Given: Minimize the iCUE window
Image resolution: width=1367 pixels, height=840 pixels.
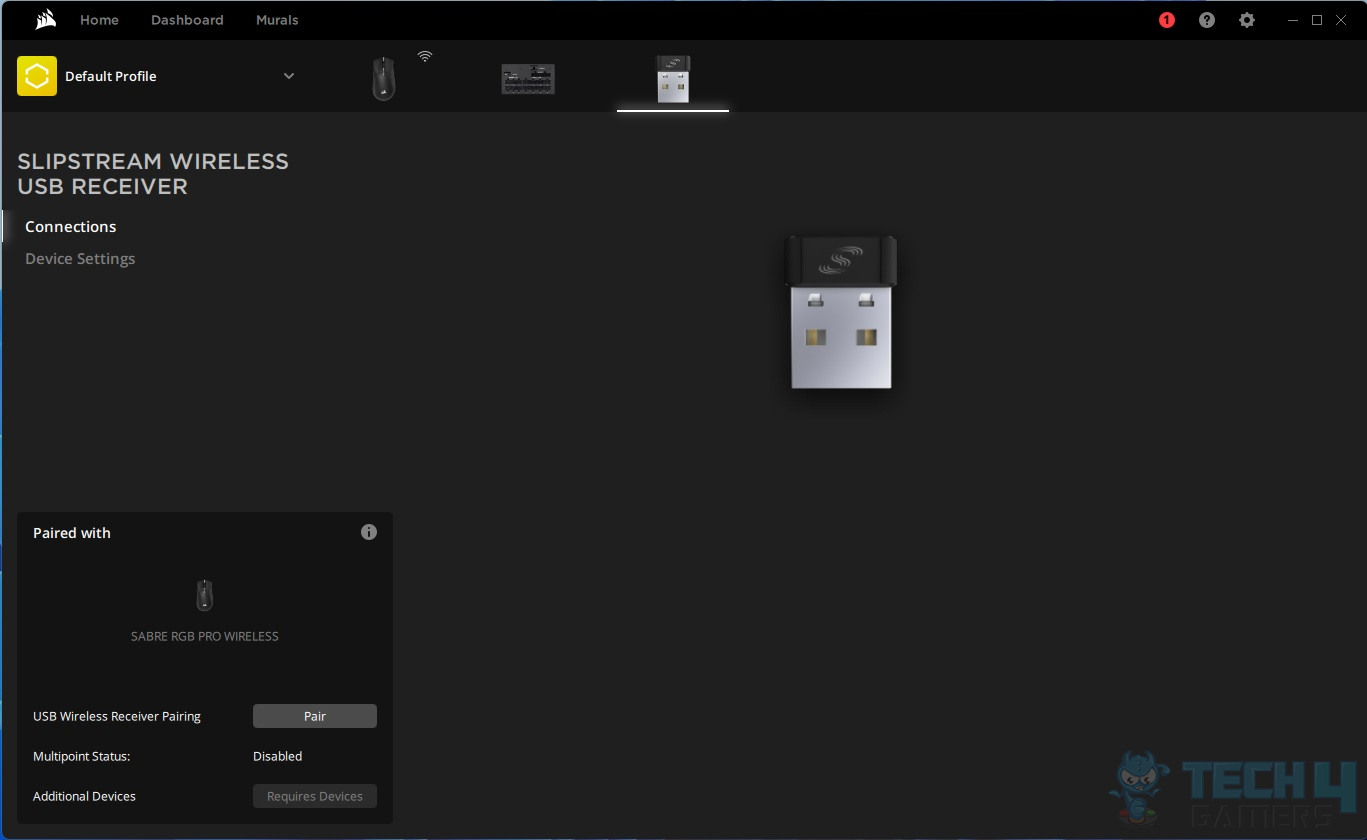Looking at the screenshot, I should coord(1294,20).
